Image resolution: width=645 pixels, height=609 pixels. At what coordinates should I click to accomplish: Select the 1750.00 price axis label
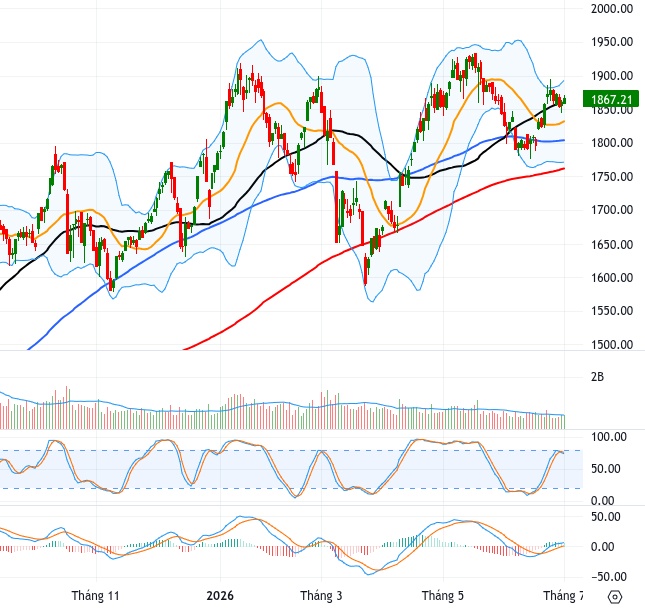612,177
